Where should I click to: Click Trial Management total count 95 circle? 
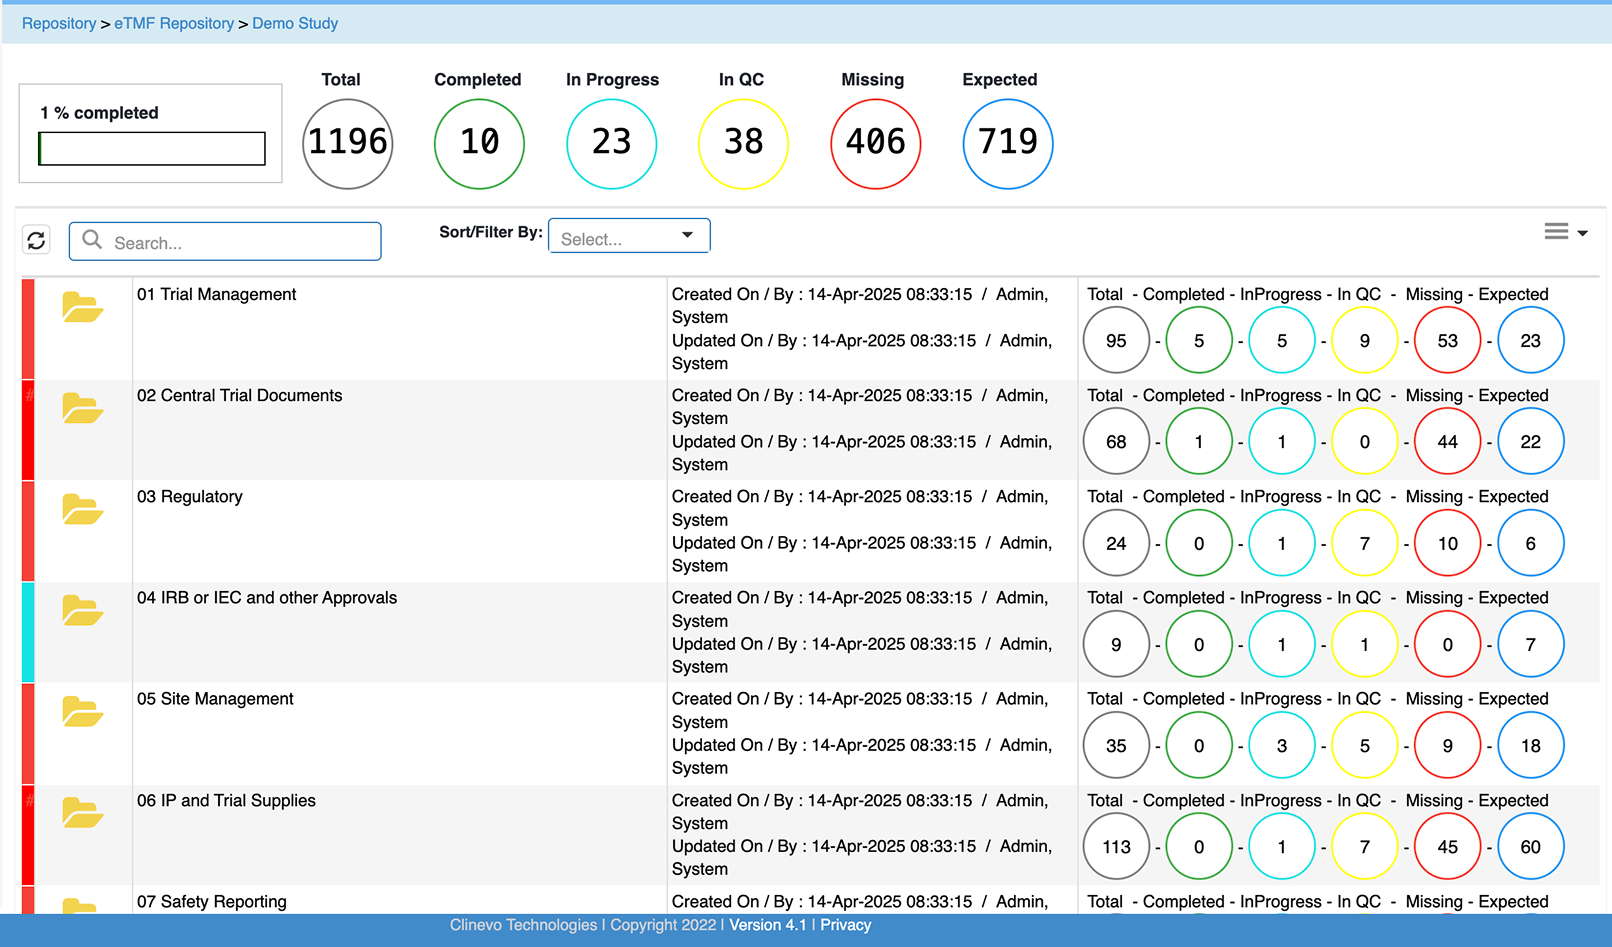1116,341
